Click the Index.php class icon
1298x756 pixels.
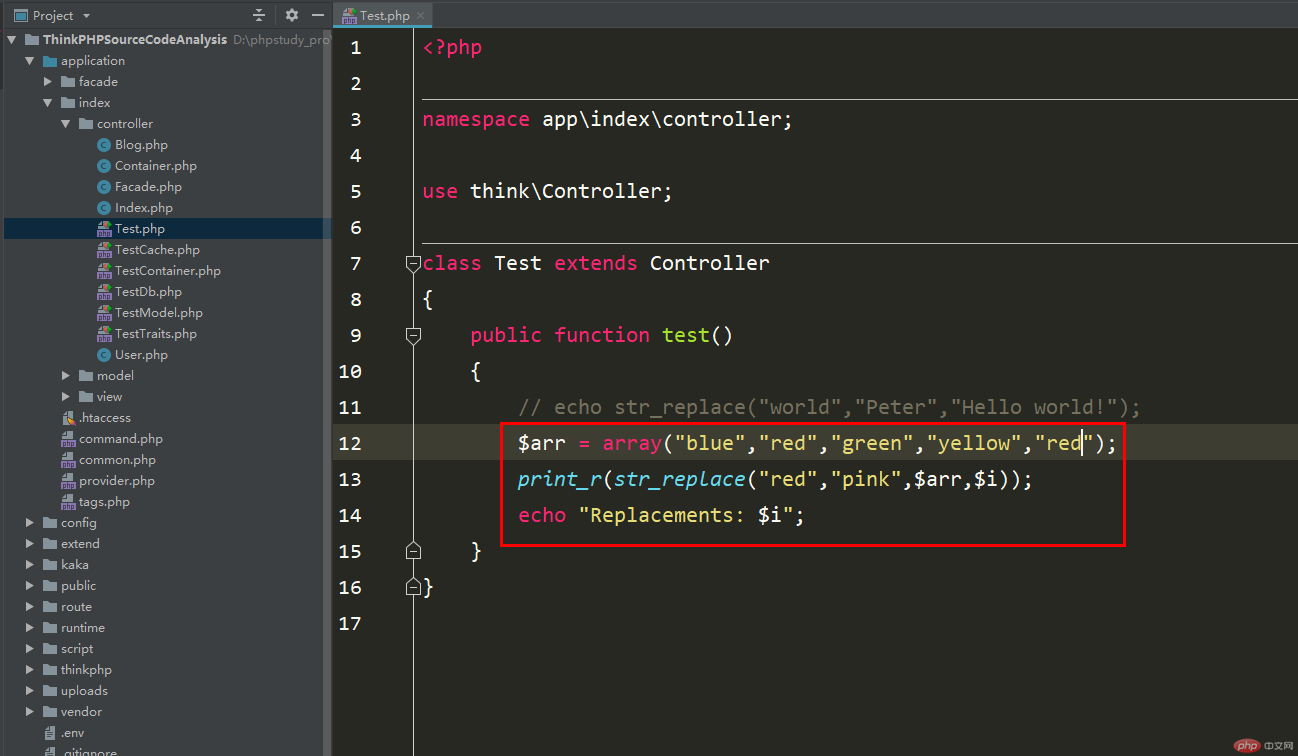(x=104, y=208)
